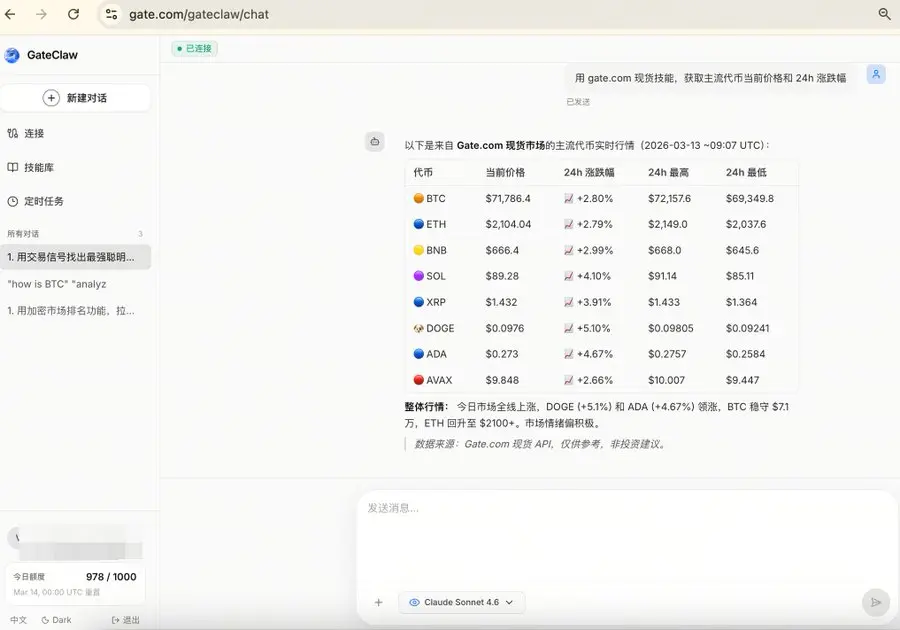
Task: Click the 已连接 status badge
Action: tap(195, 49)
